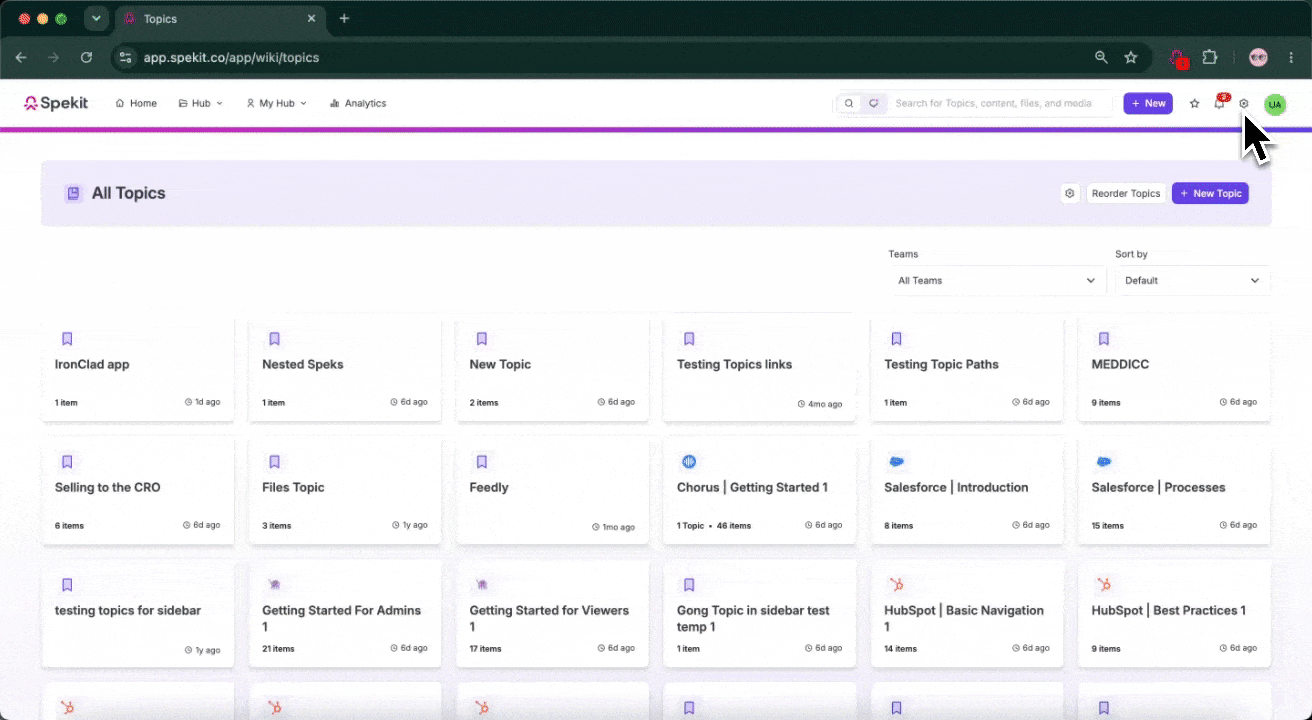Open the Sort by Default dropdown
Image resolution: width=1312 pixels, height=720 pixels.
[x=1192, y=281]
